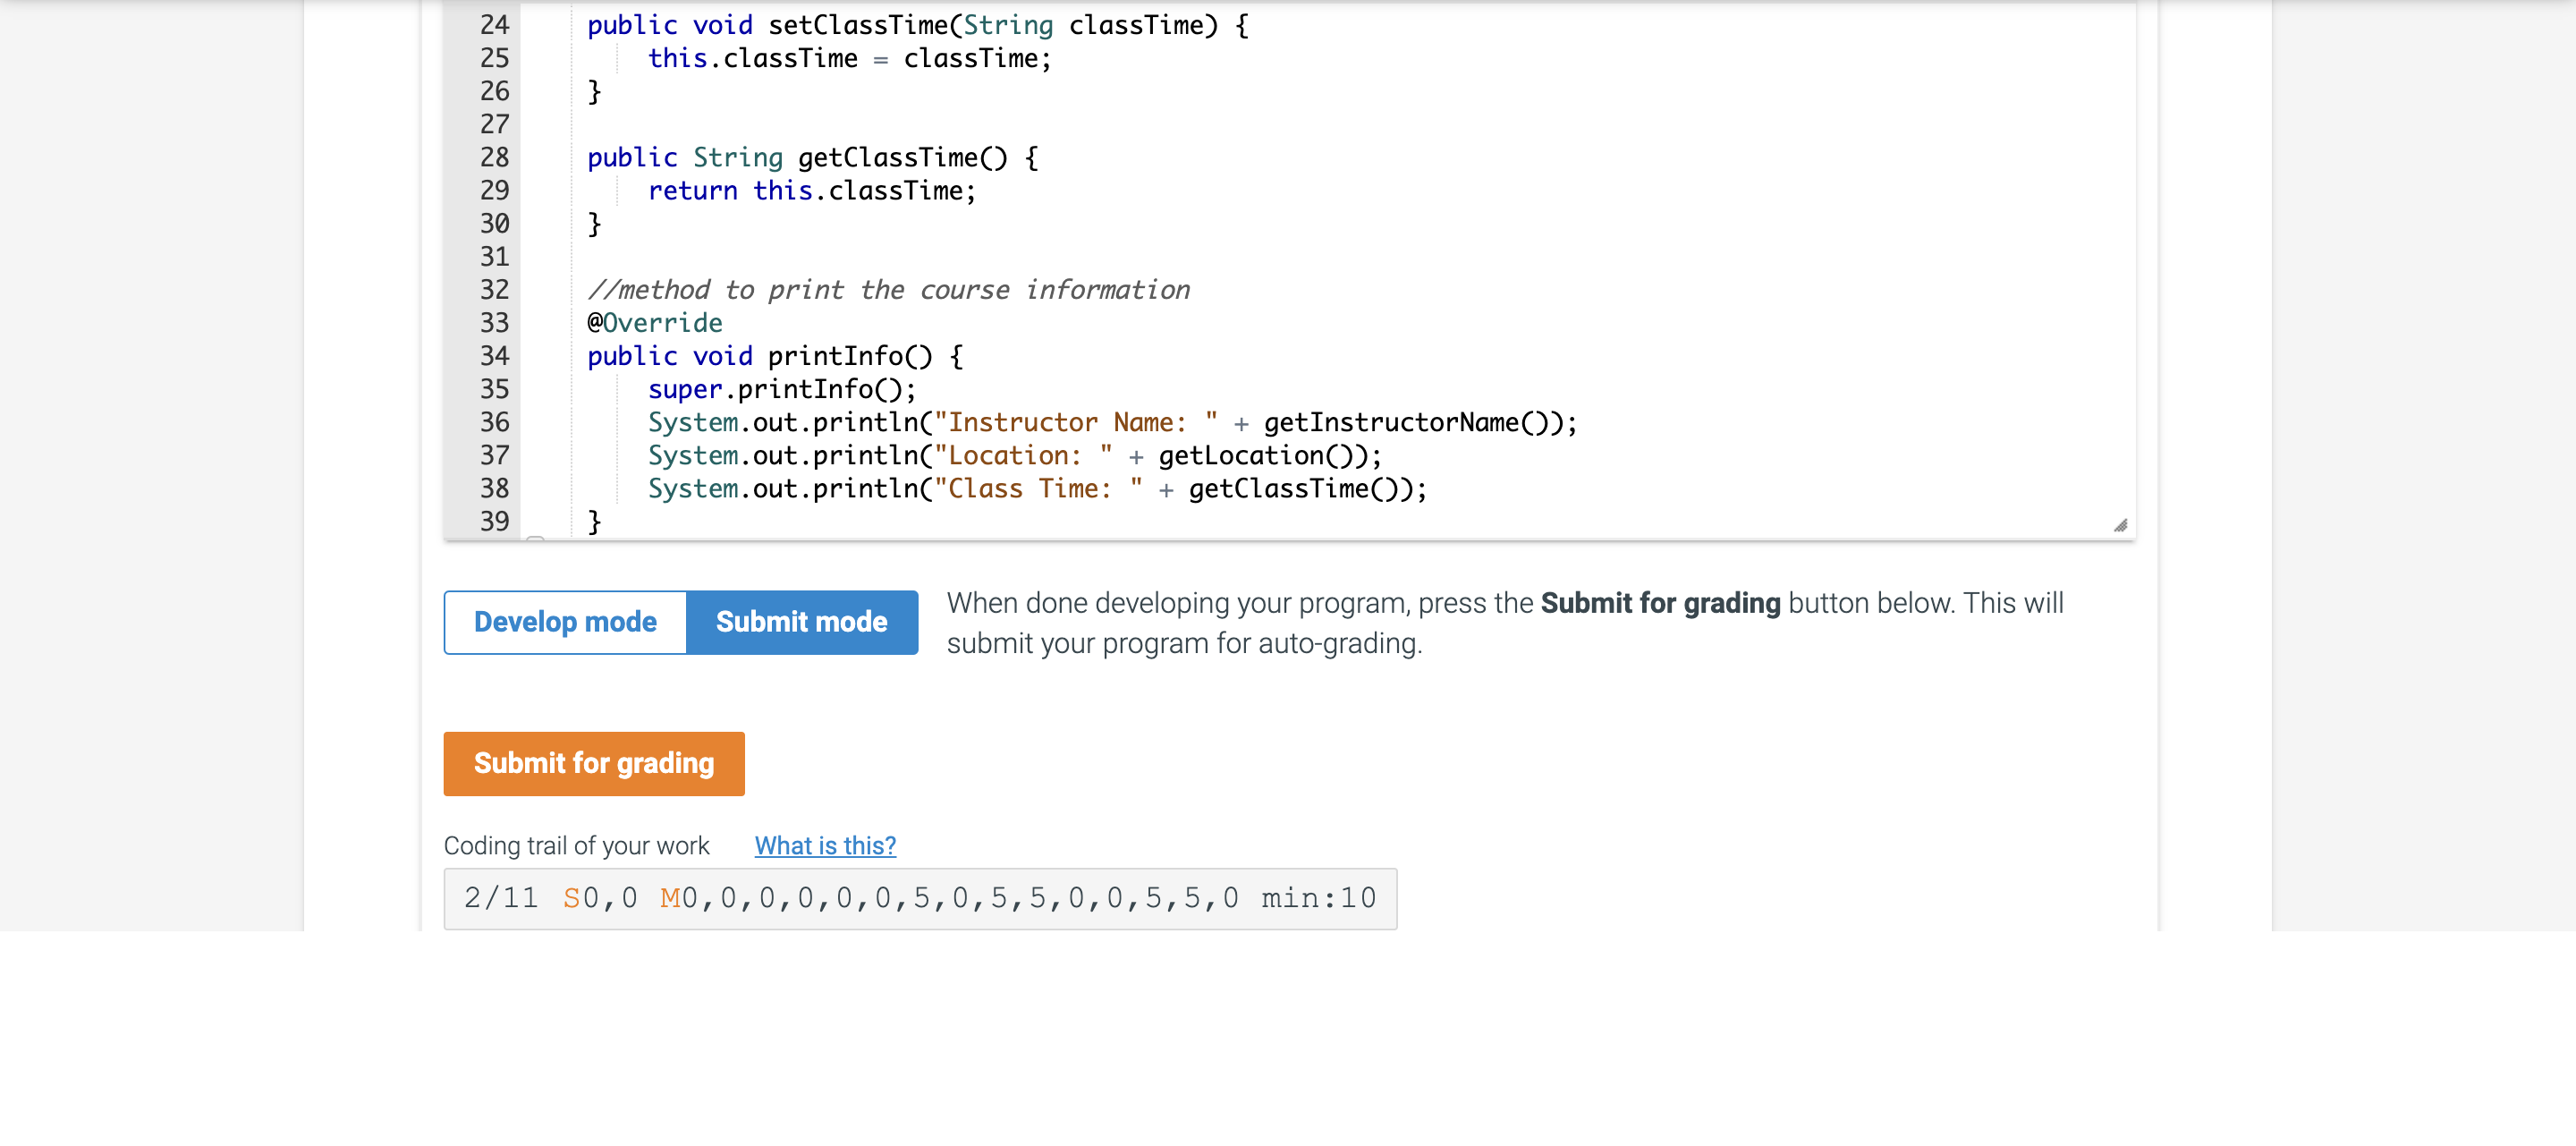Open the "What is this?" link
This screenshot has height=1146, width=2576.
824,845
